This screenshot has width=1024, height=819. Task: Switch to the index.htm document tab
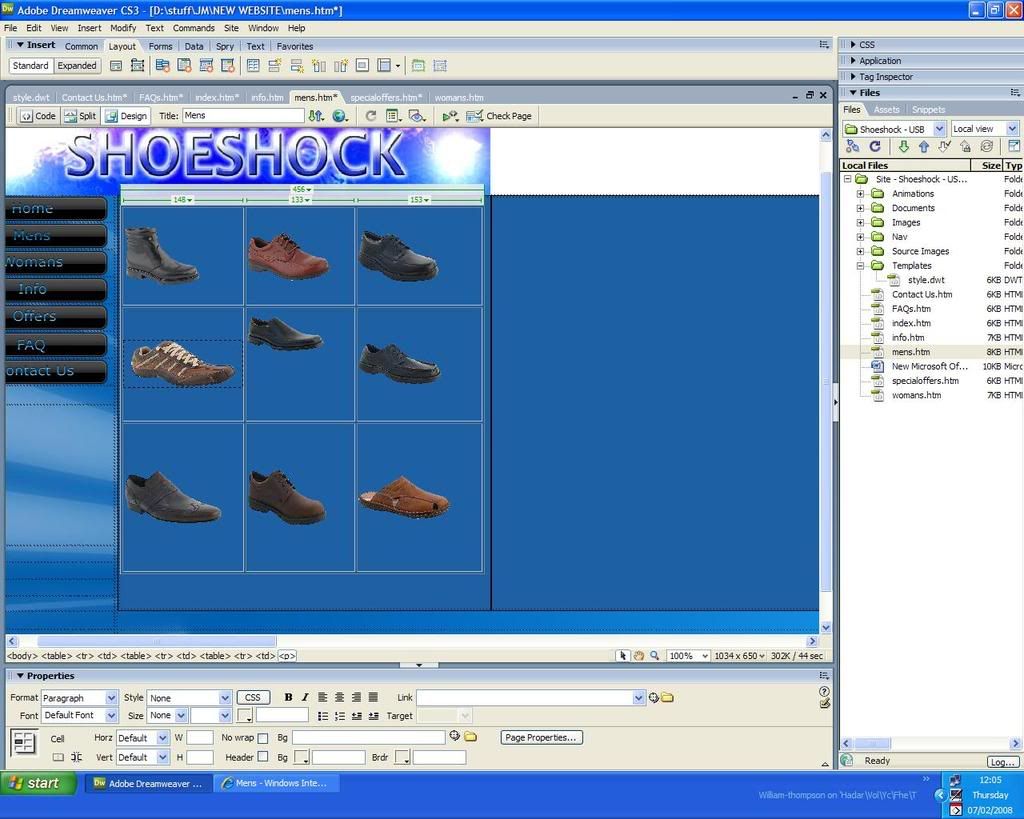click(217, 97)
